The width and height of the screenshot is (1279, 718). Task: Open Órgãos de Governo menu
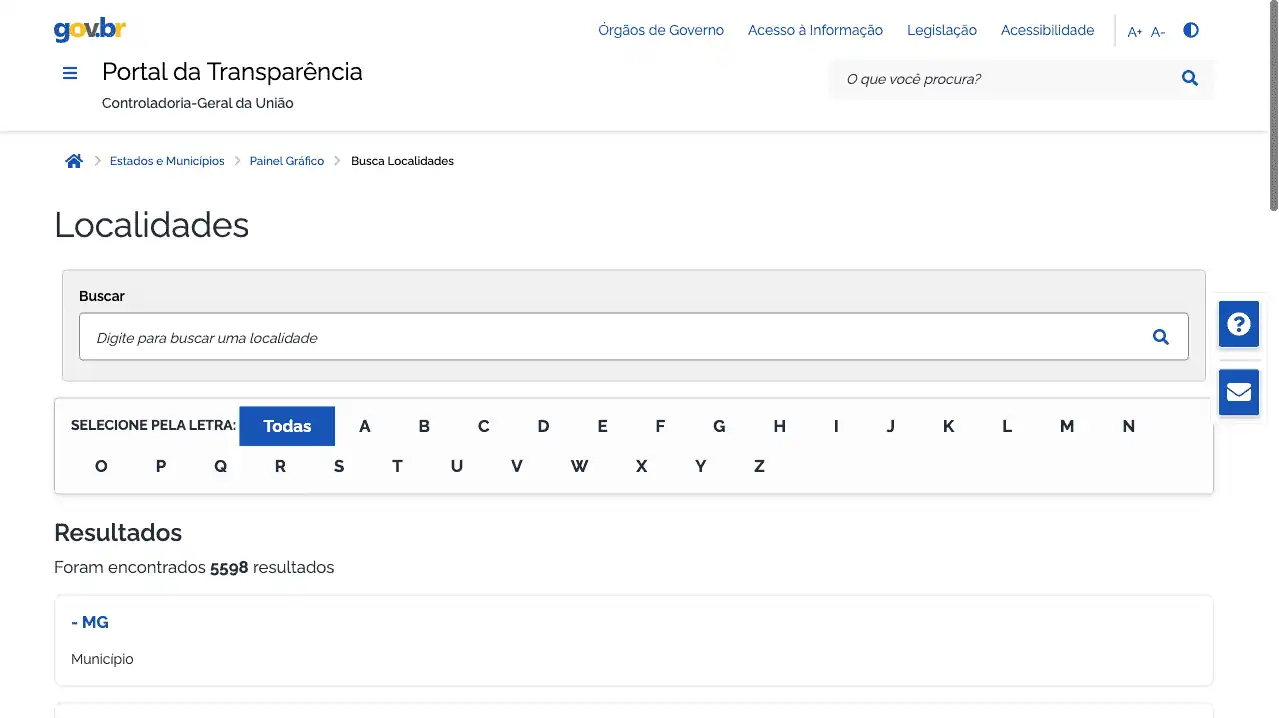click(660, 30)
